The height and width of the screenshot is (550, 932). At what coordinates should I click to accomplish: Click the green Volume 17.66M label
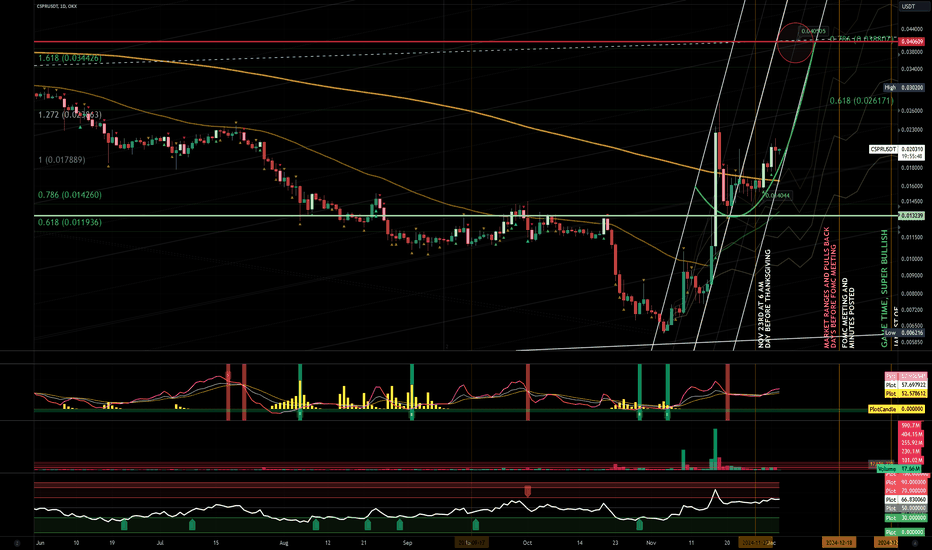click(901, 469)
